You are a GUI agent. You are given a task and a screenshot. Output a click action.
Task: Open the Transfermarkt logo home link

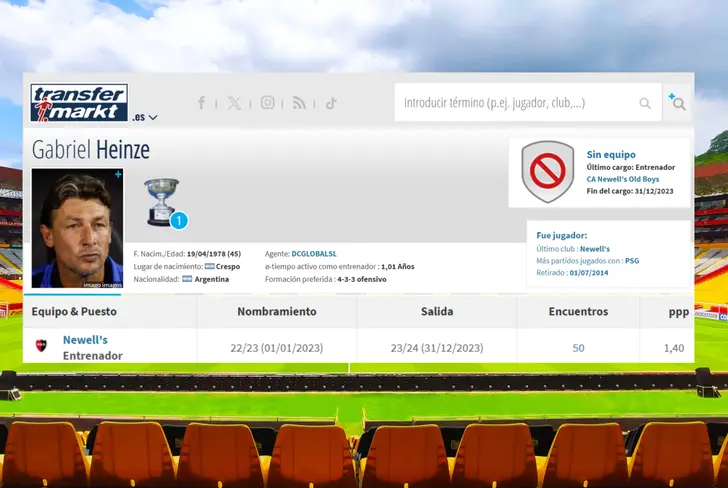point(79,103)
